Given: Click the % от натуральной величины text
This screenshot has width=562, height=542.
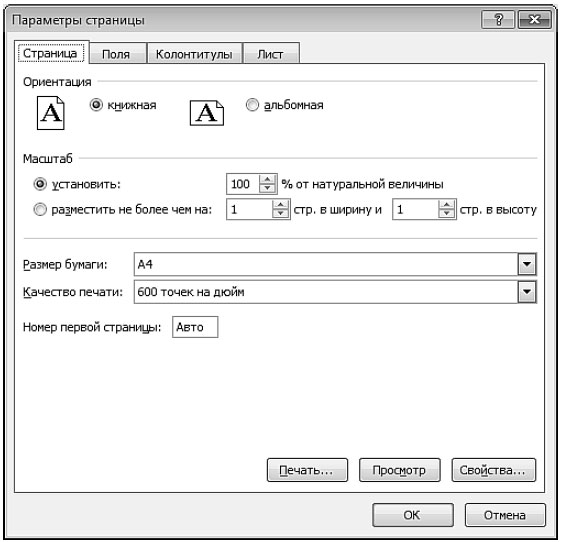Looking at the screenshot, I should (362, 184).
